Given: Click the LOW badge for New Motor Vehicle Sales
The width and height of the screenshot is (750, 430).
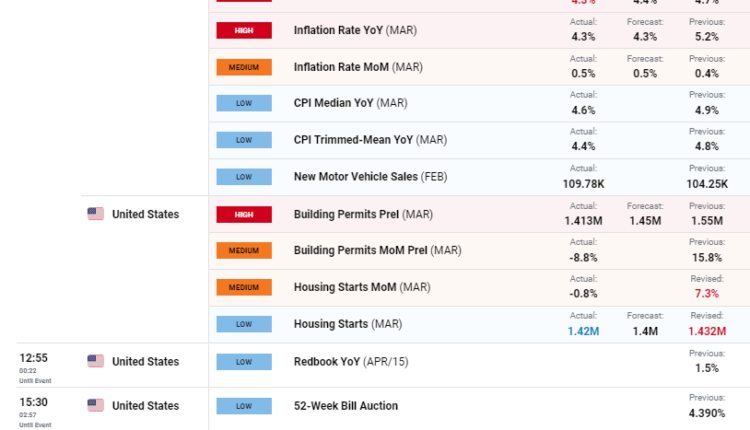Looking at the screenshot, I should pyautogui.click(x=244, y=177).
